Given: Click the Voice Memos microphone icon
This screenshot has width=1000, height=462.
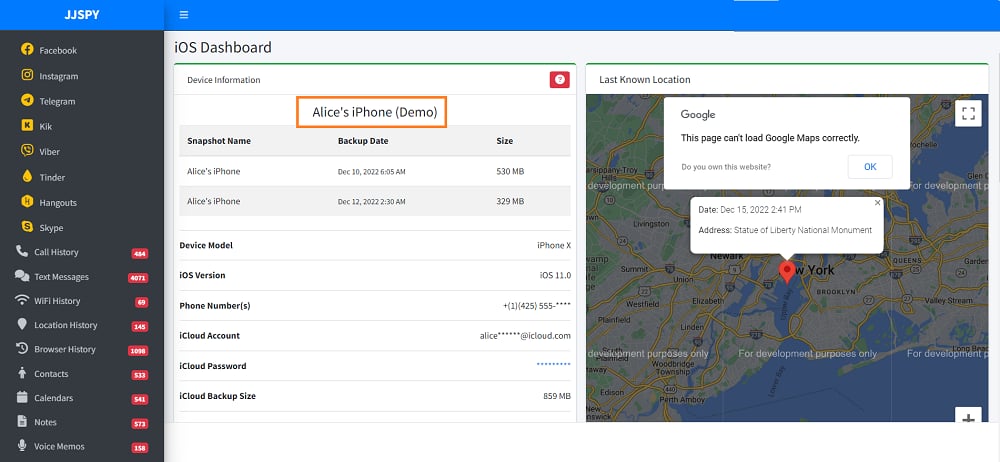Looking at the screenshot, I should point(22,445).
